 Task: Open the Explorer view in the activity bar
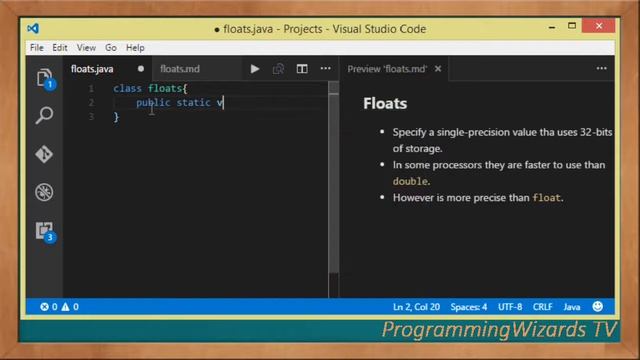pos(44,78)
